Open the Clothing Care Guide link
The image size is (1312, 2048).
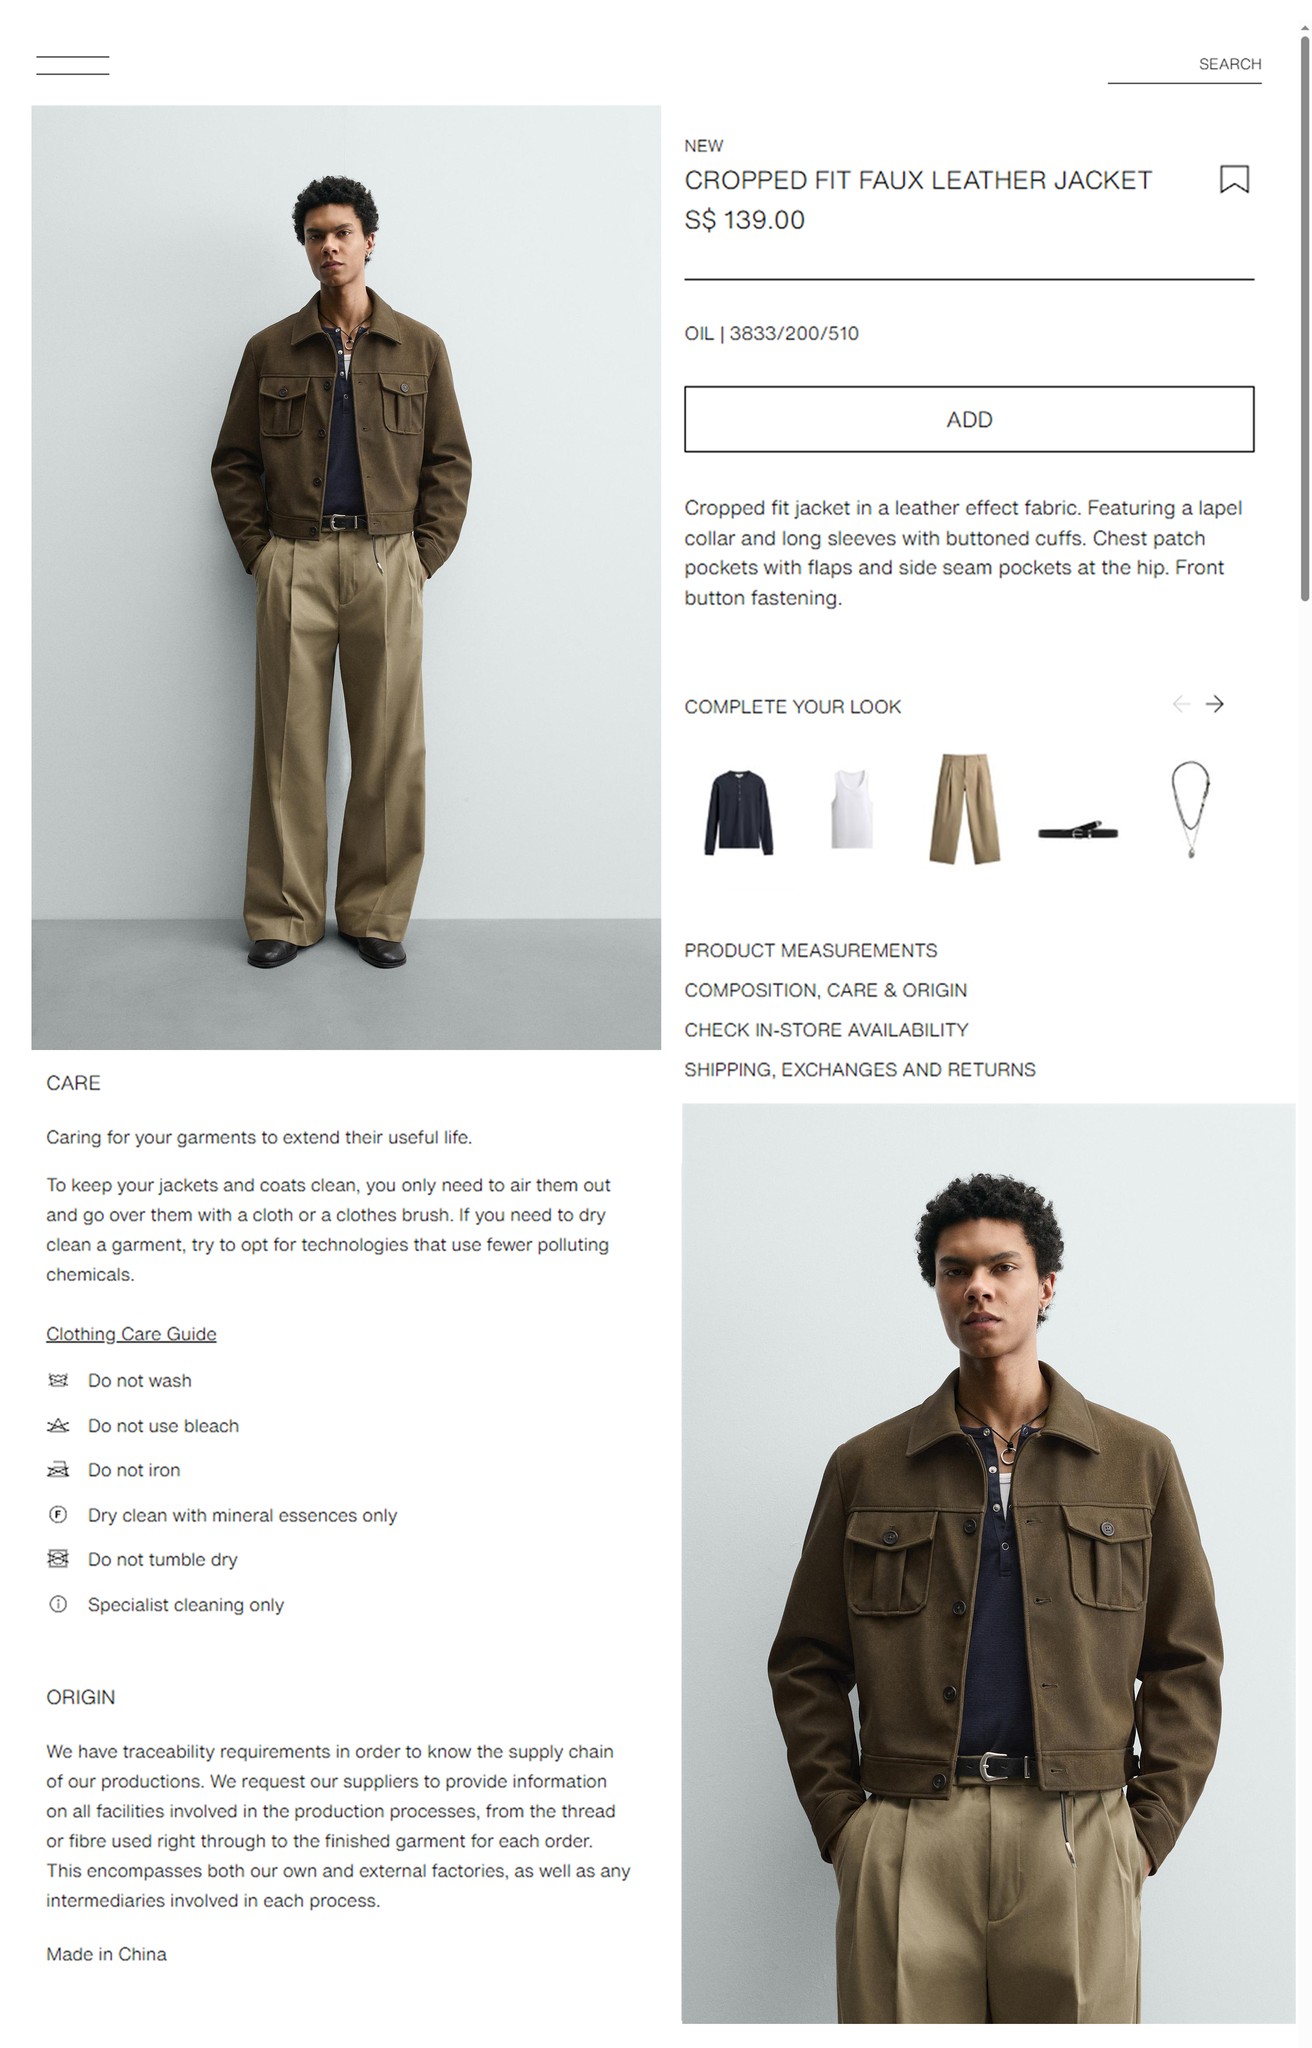coord(131,1334)
